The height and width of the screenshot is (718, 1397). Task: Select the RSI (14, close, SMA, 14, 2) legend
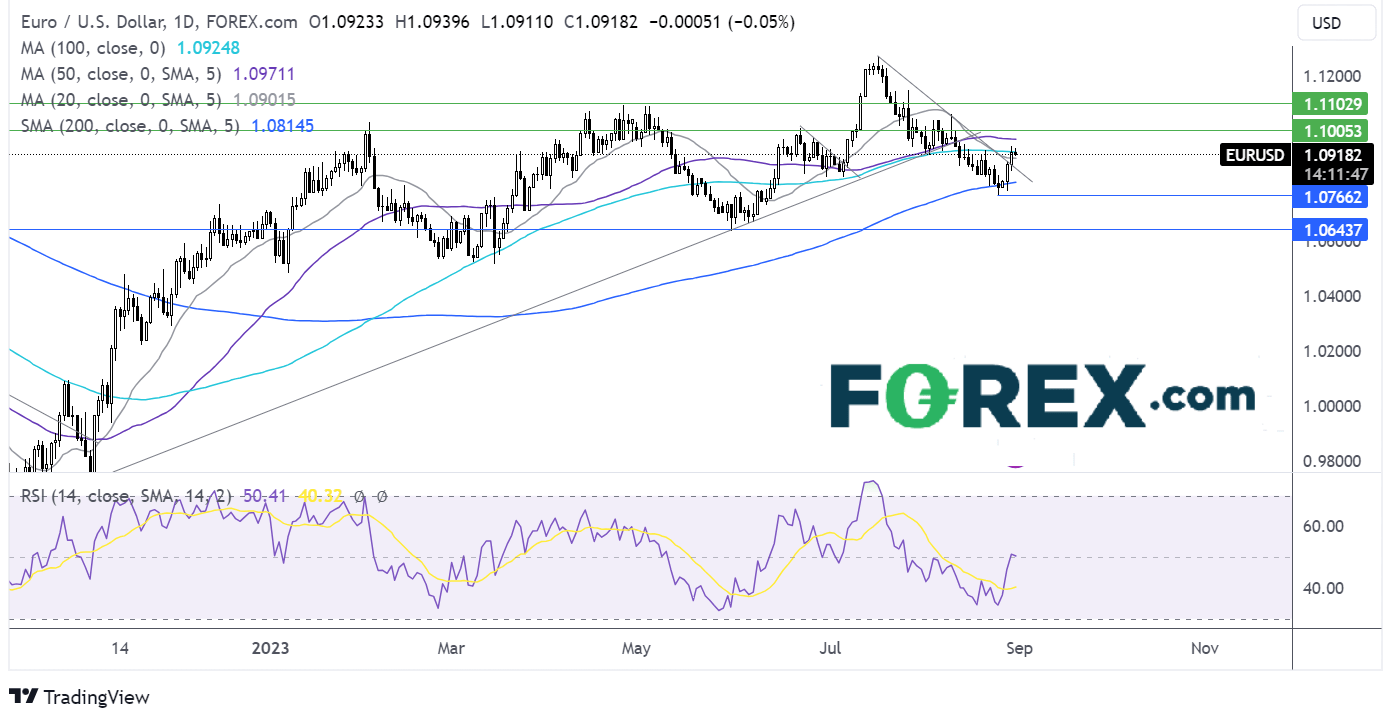[125, 496]
